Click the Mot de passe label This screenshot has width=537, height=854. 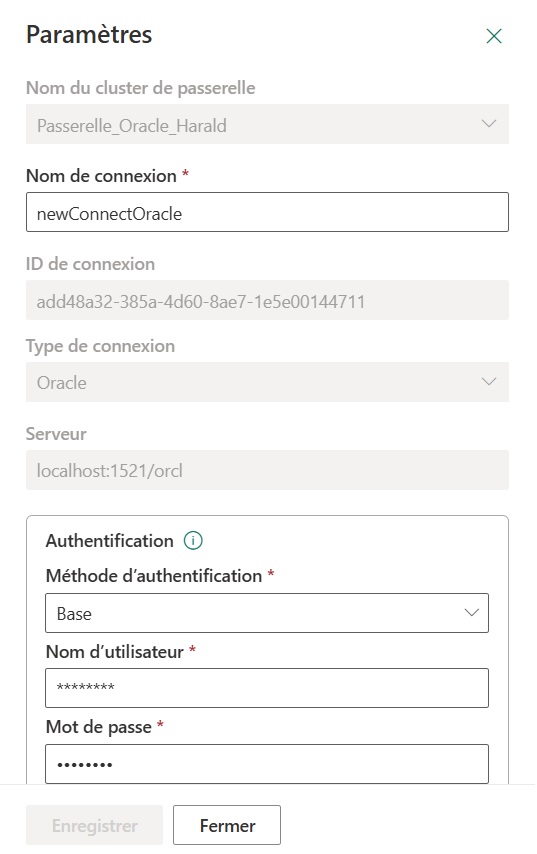(x=99, y=727)
